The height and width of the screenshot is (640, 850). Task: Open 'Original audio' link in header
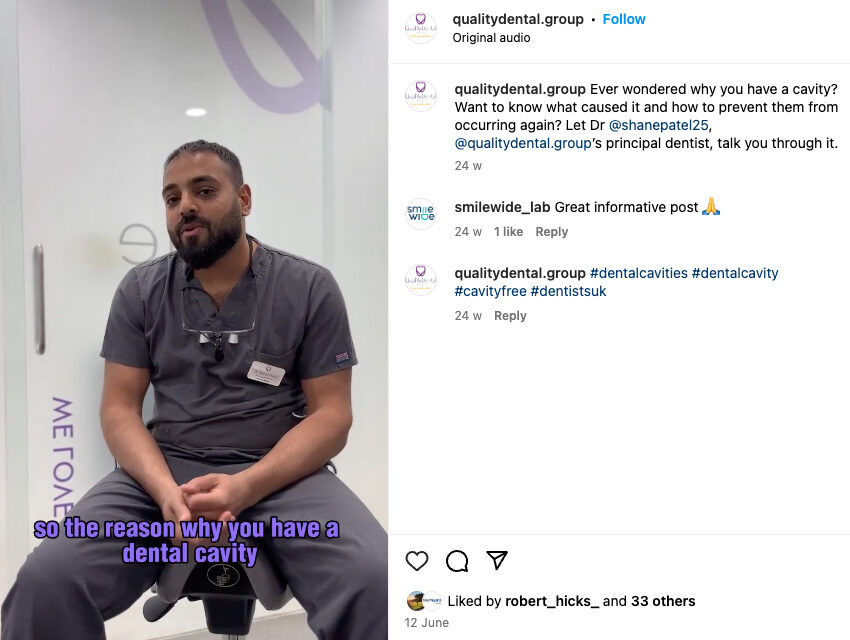[491, 38]
